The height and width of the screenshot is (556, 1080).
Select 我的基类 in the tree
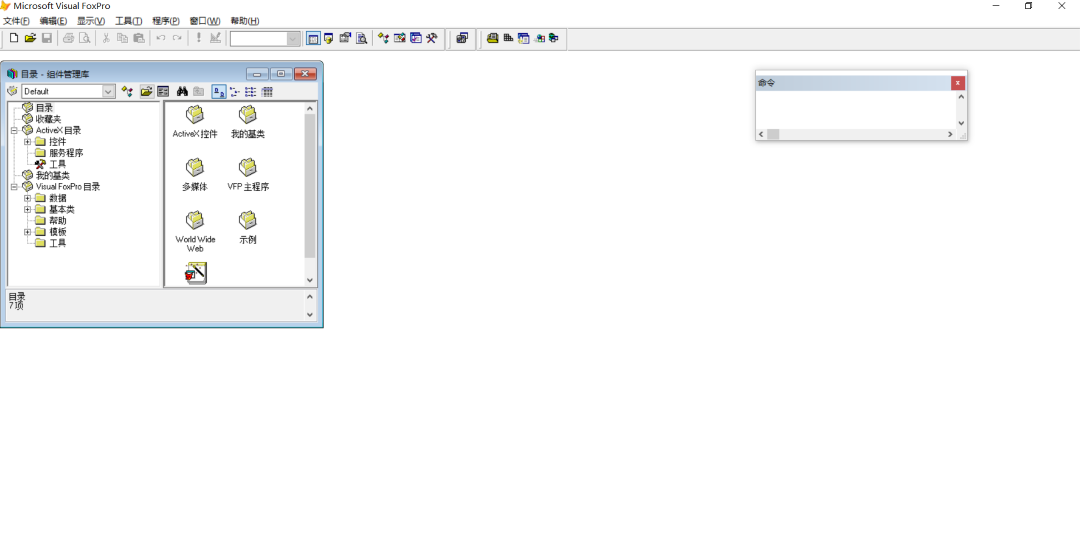click(x=52, y=176)
